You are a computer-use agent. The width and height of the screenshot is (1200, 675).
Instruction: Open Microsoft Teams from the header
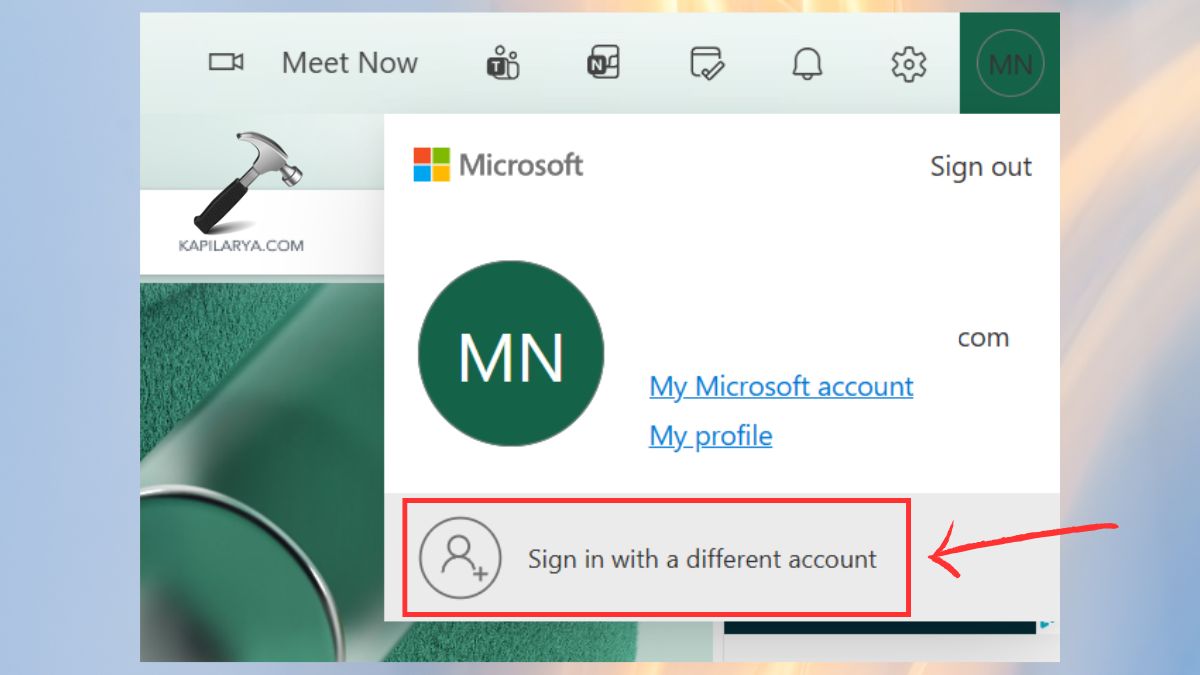503,62
